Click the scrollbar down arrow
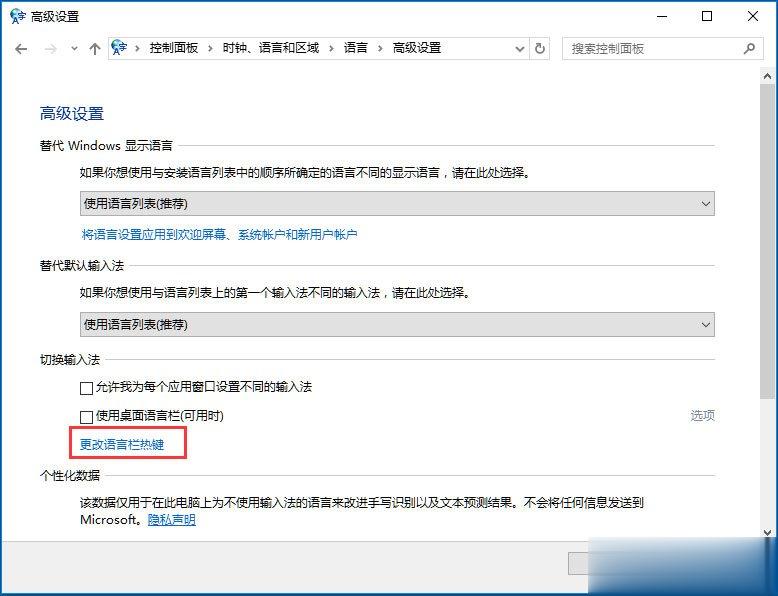778x596 pixels. coord(767,532)
